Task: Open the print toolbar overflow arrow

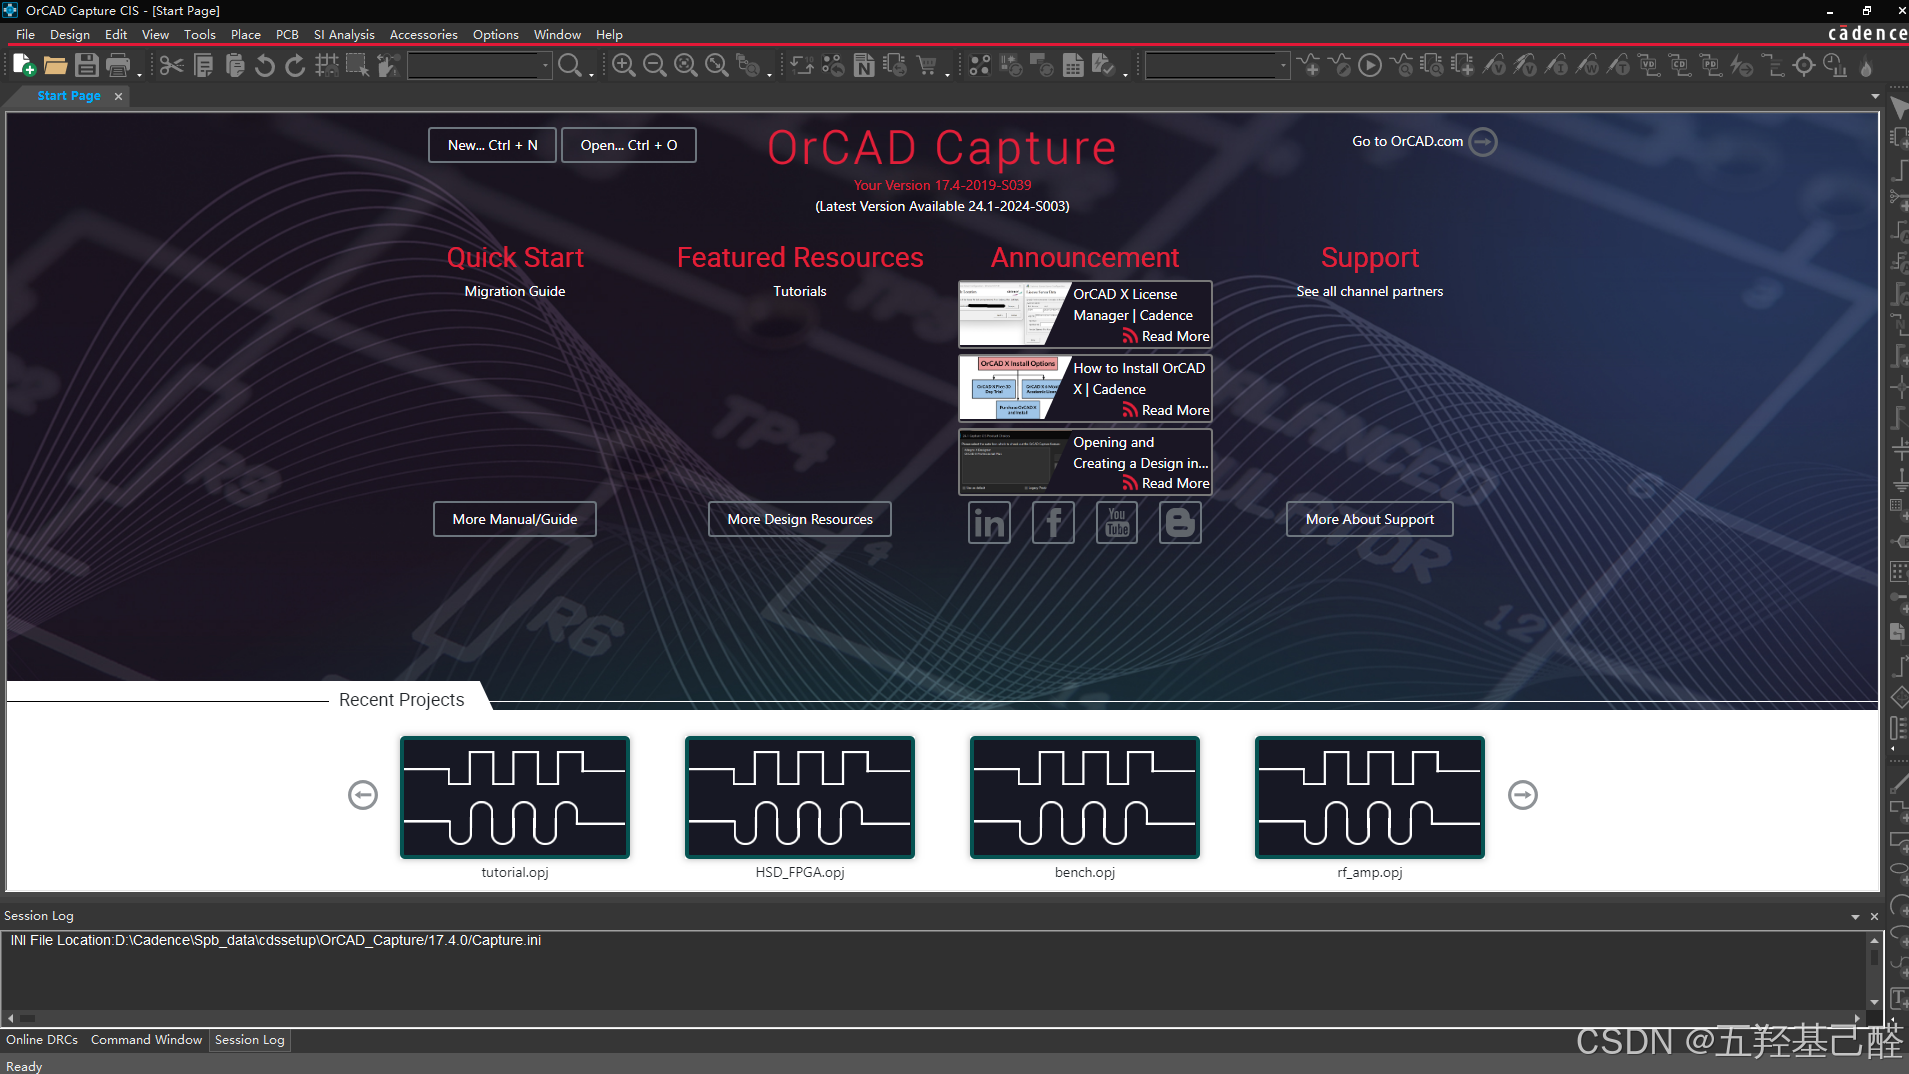Action: (139, 73)
